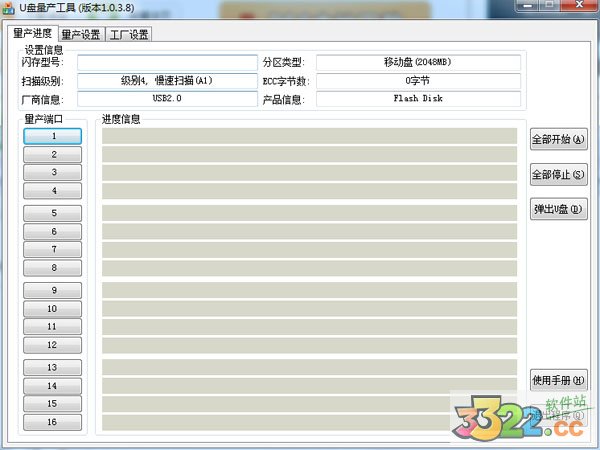The height and width of the screenshot is (450, 600).
Task: Select production port 12 button
Action: 52,345
